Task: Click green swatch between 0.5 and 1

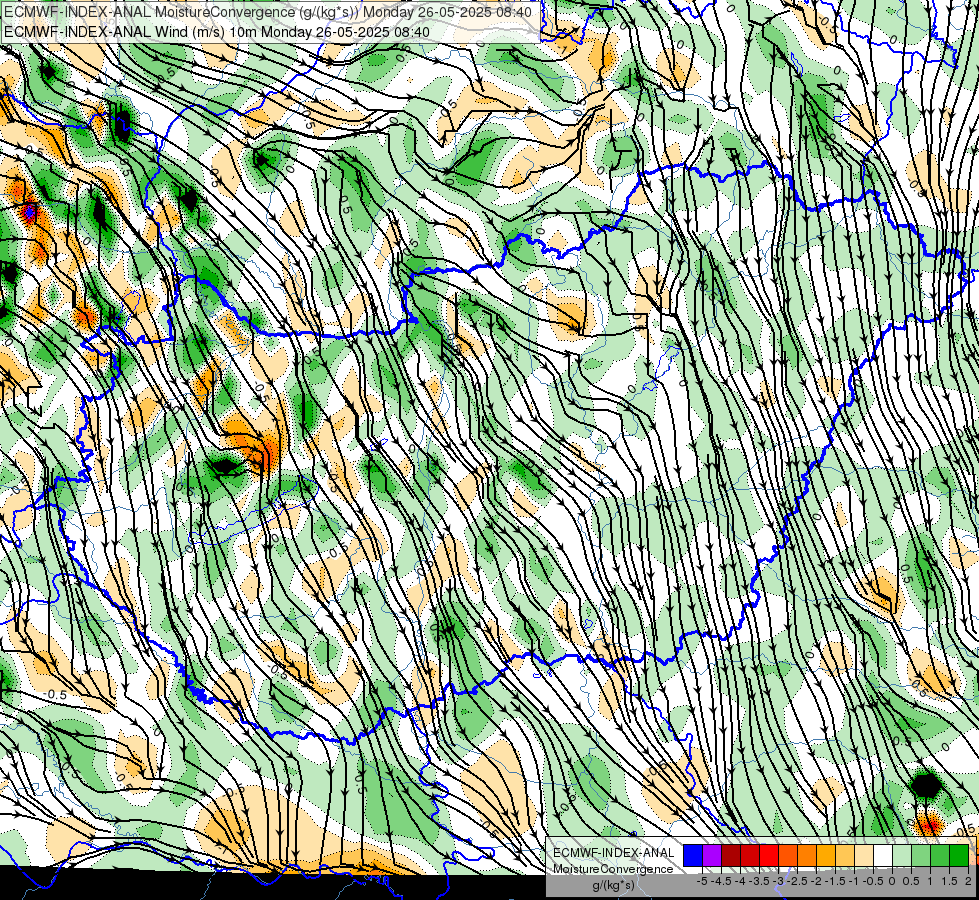Action: 921,856
